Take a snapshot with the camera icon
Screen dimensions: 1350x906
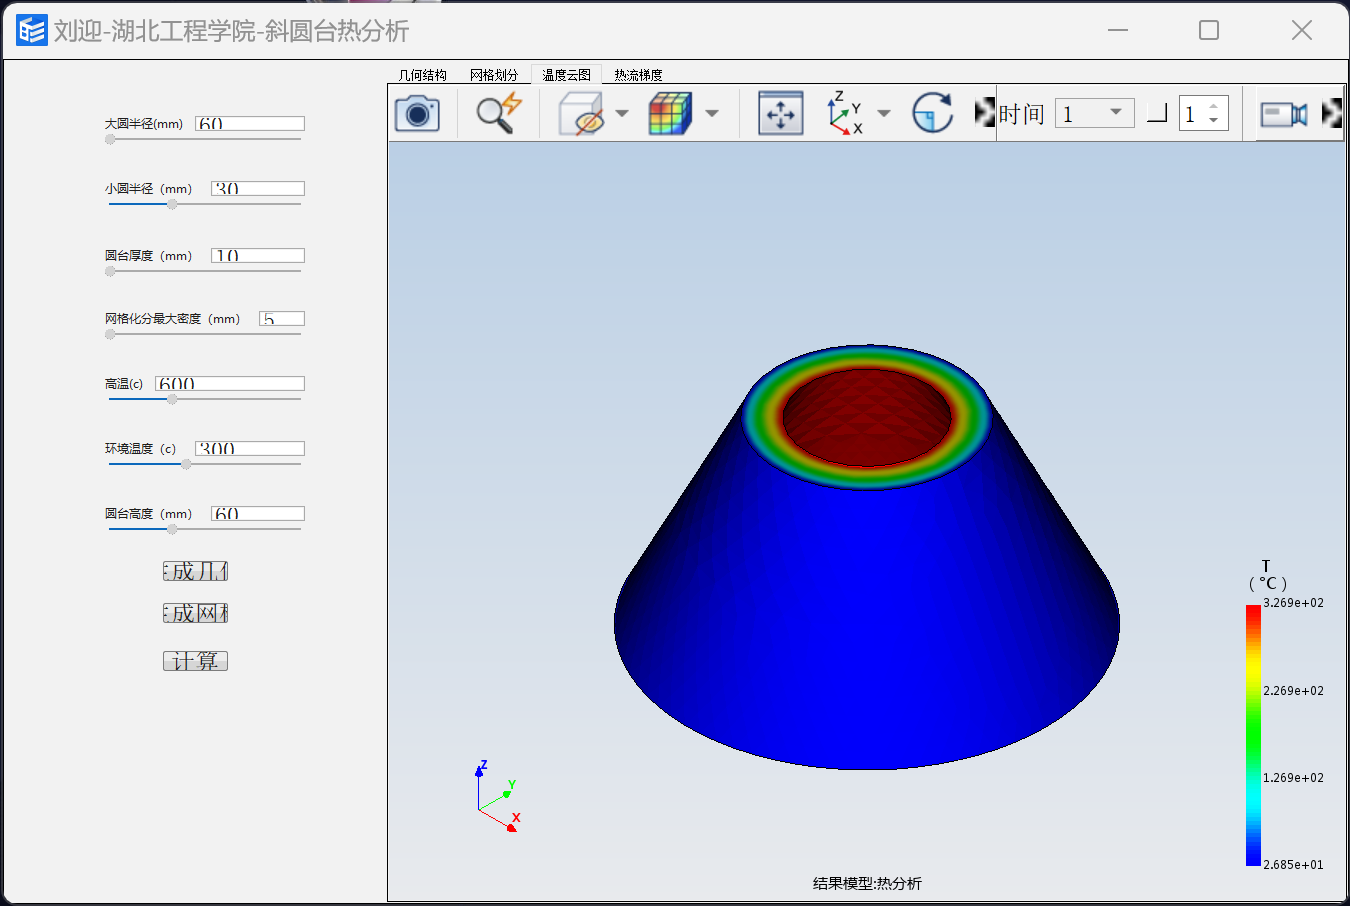click(x=417, y=113)
